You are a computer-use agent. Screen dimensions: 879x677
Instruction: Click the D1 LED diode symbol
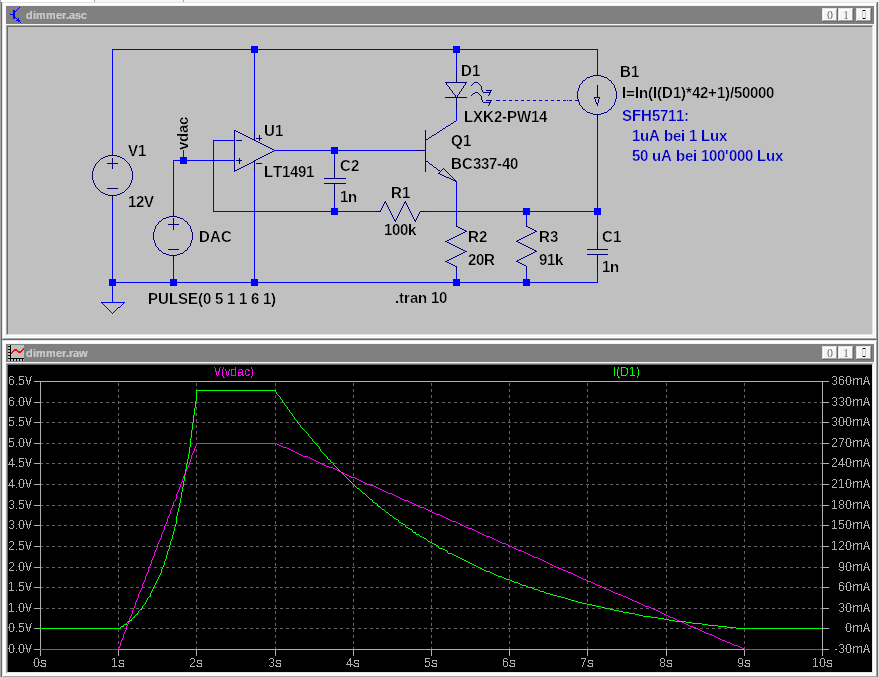tap(456, 90)
